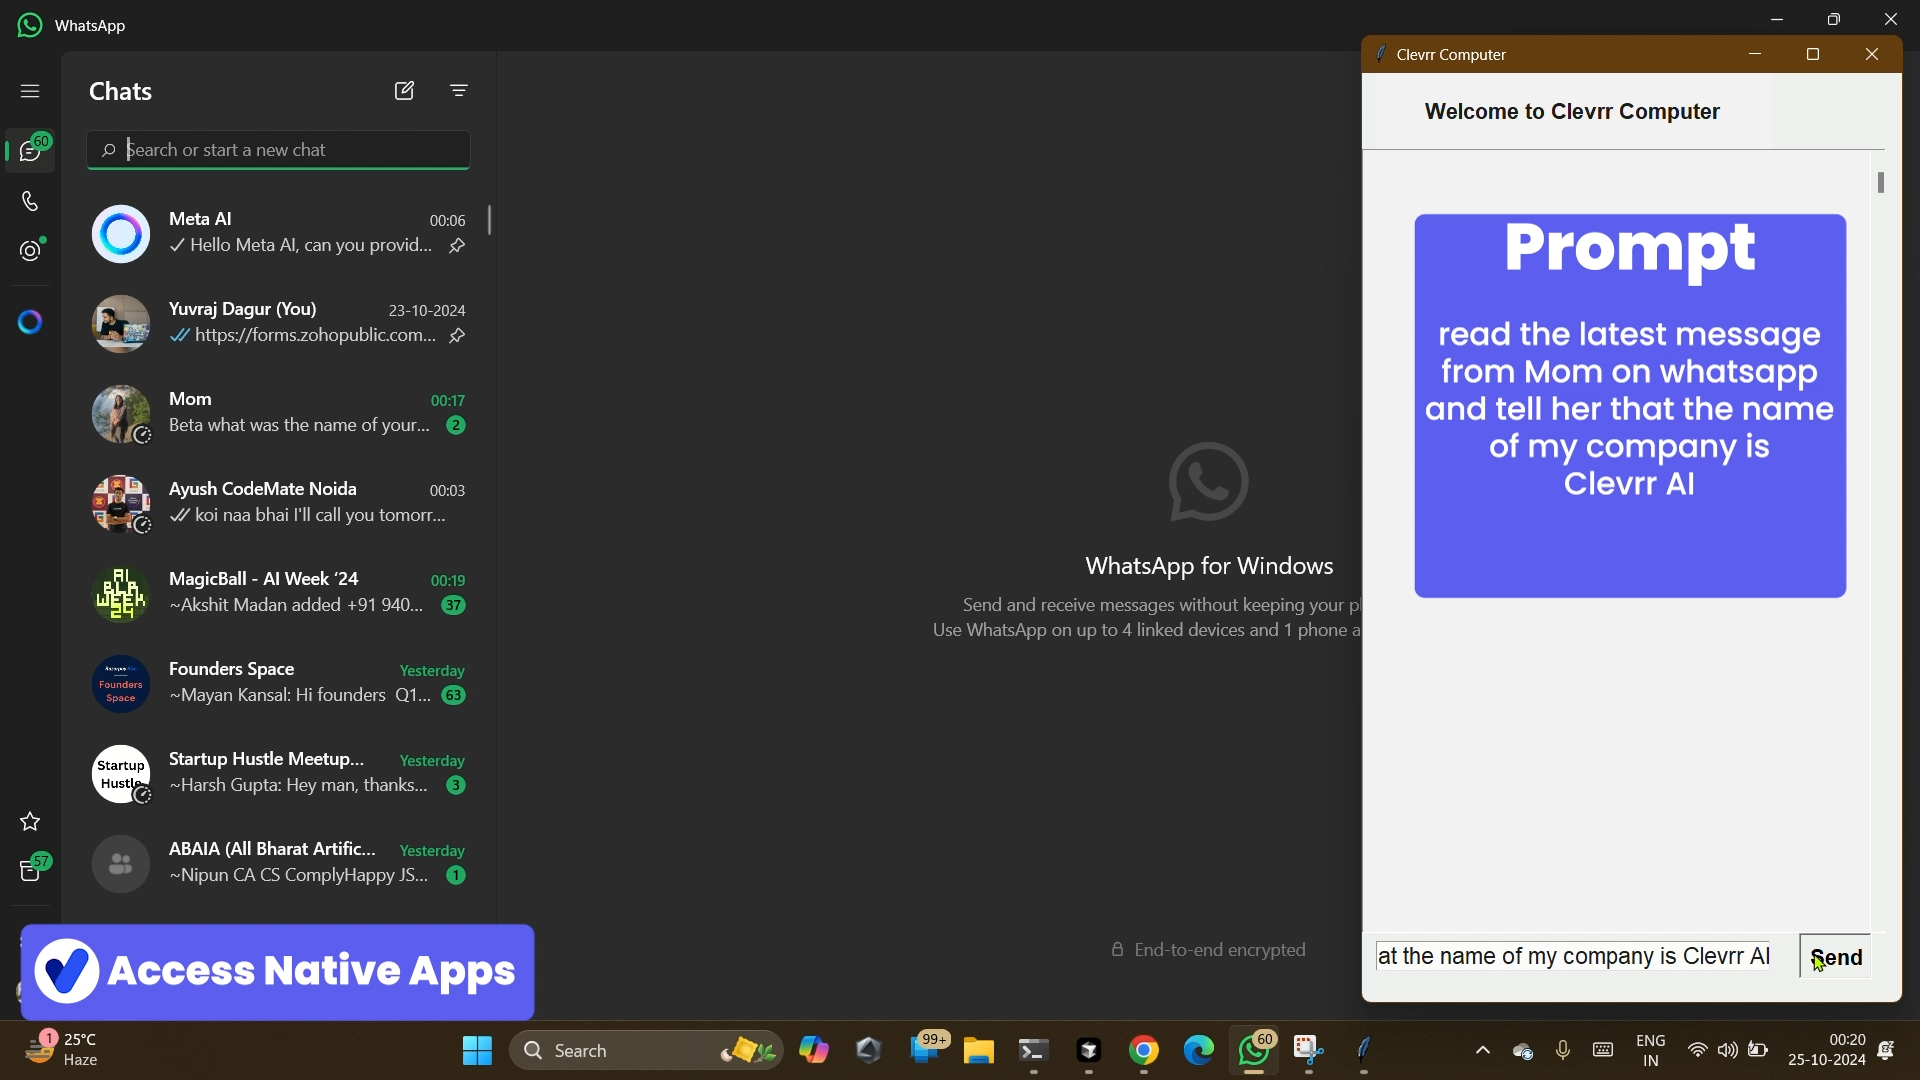Open the Calls tab in the sidebar

click(30, 202)
